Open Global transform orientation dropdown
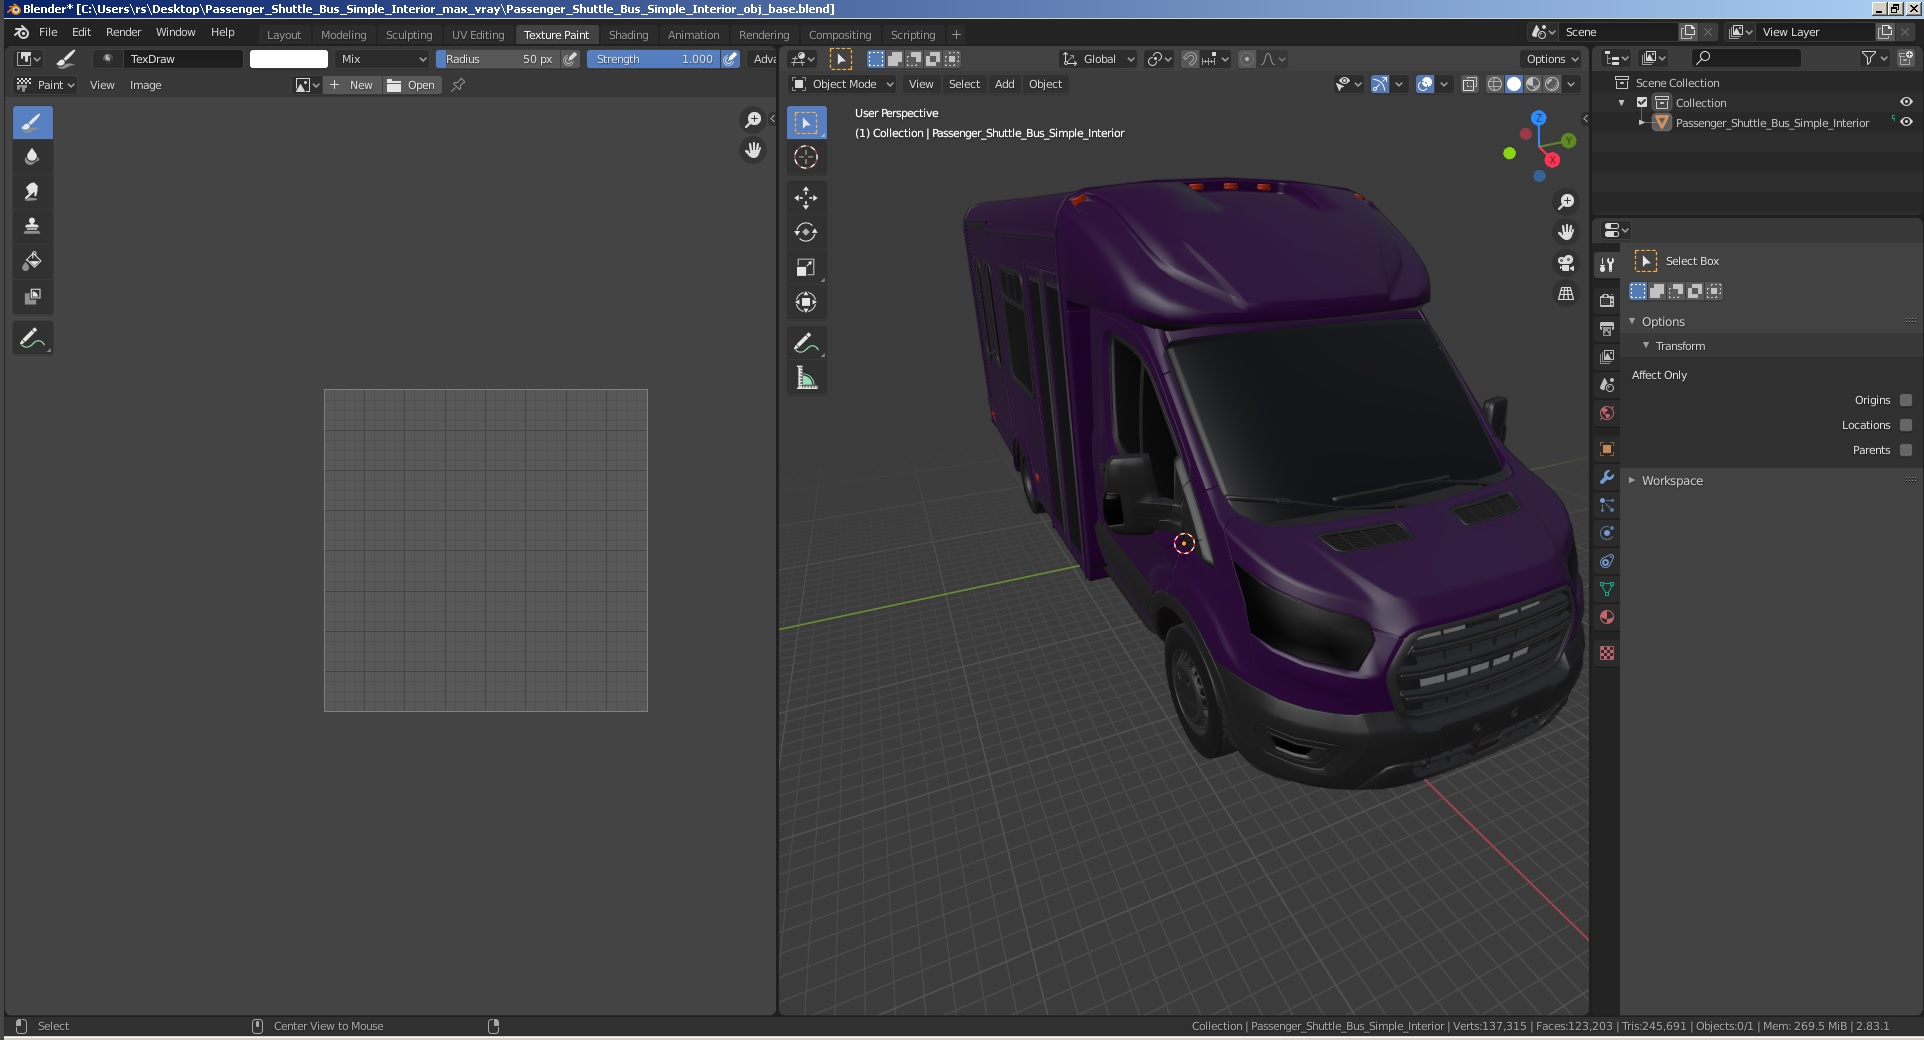The height and width of the screenshot is (1040, 1924). click(1098, 59)
